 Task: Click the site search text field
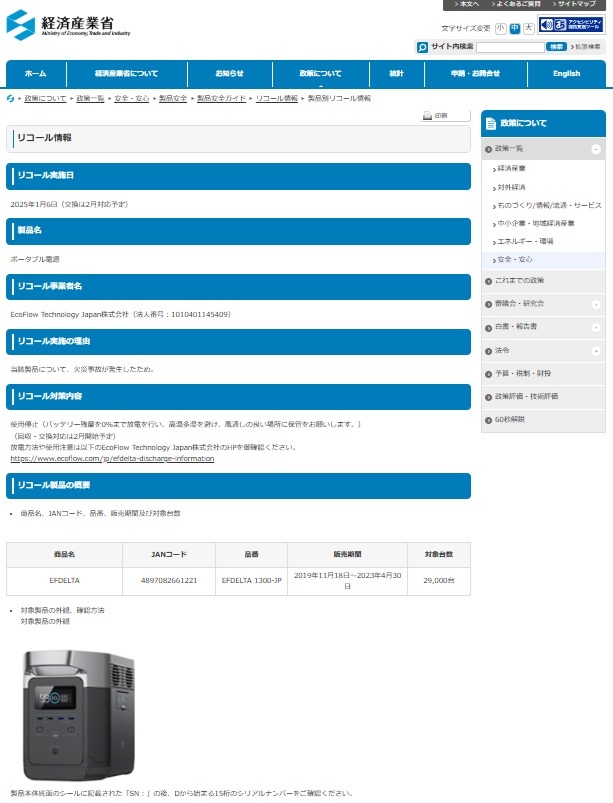pos(510,47)
